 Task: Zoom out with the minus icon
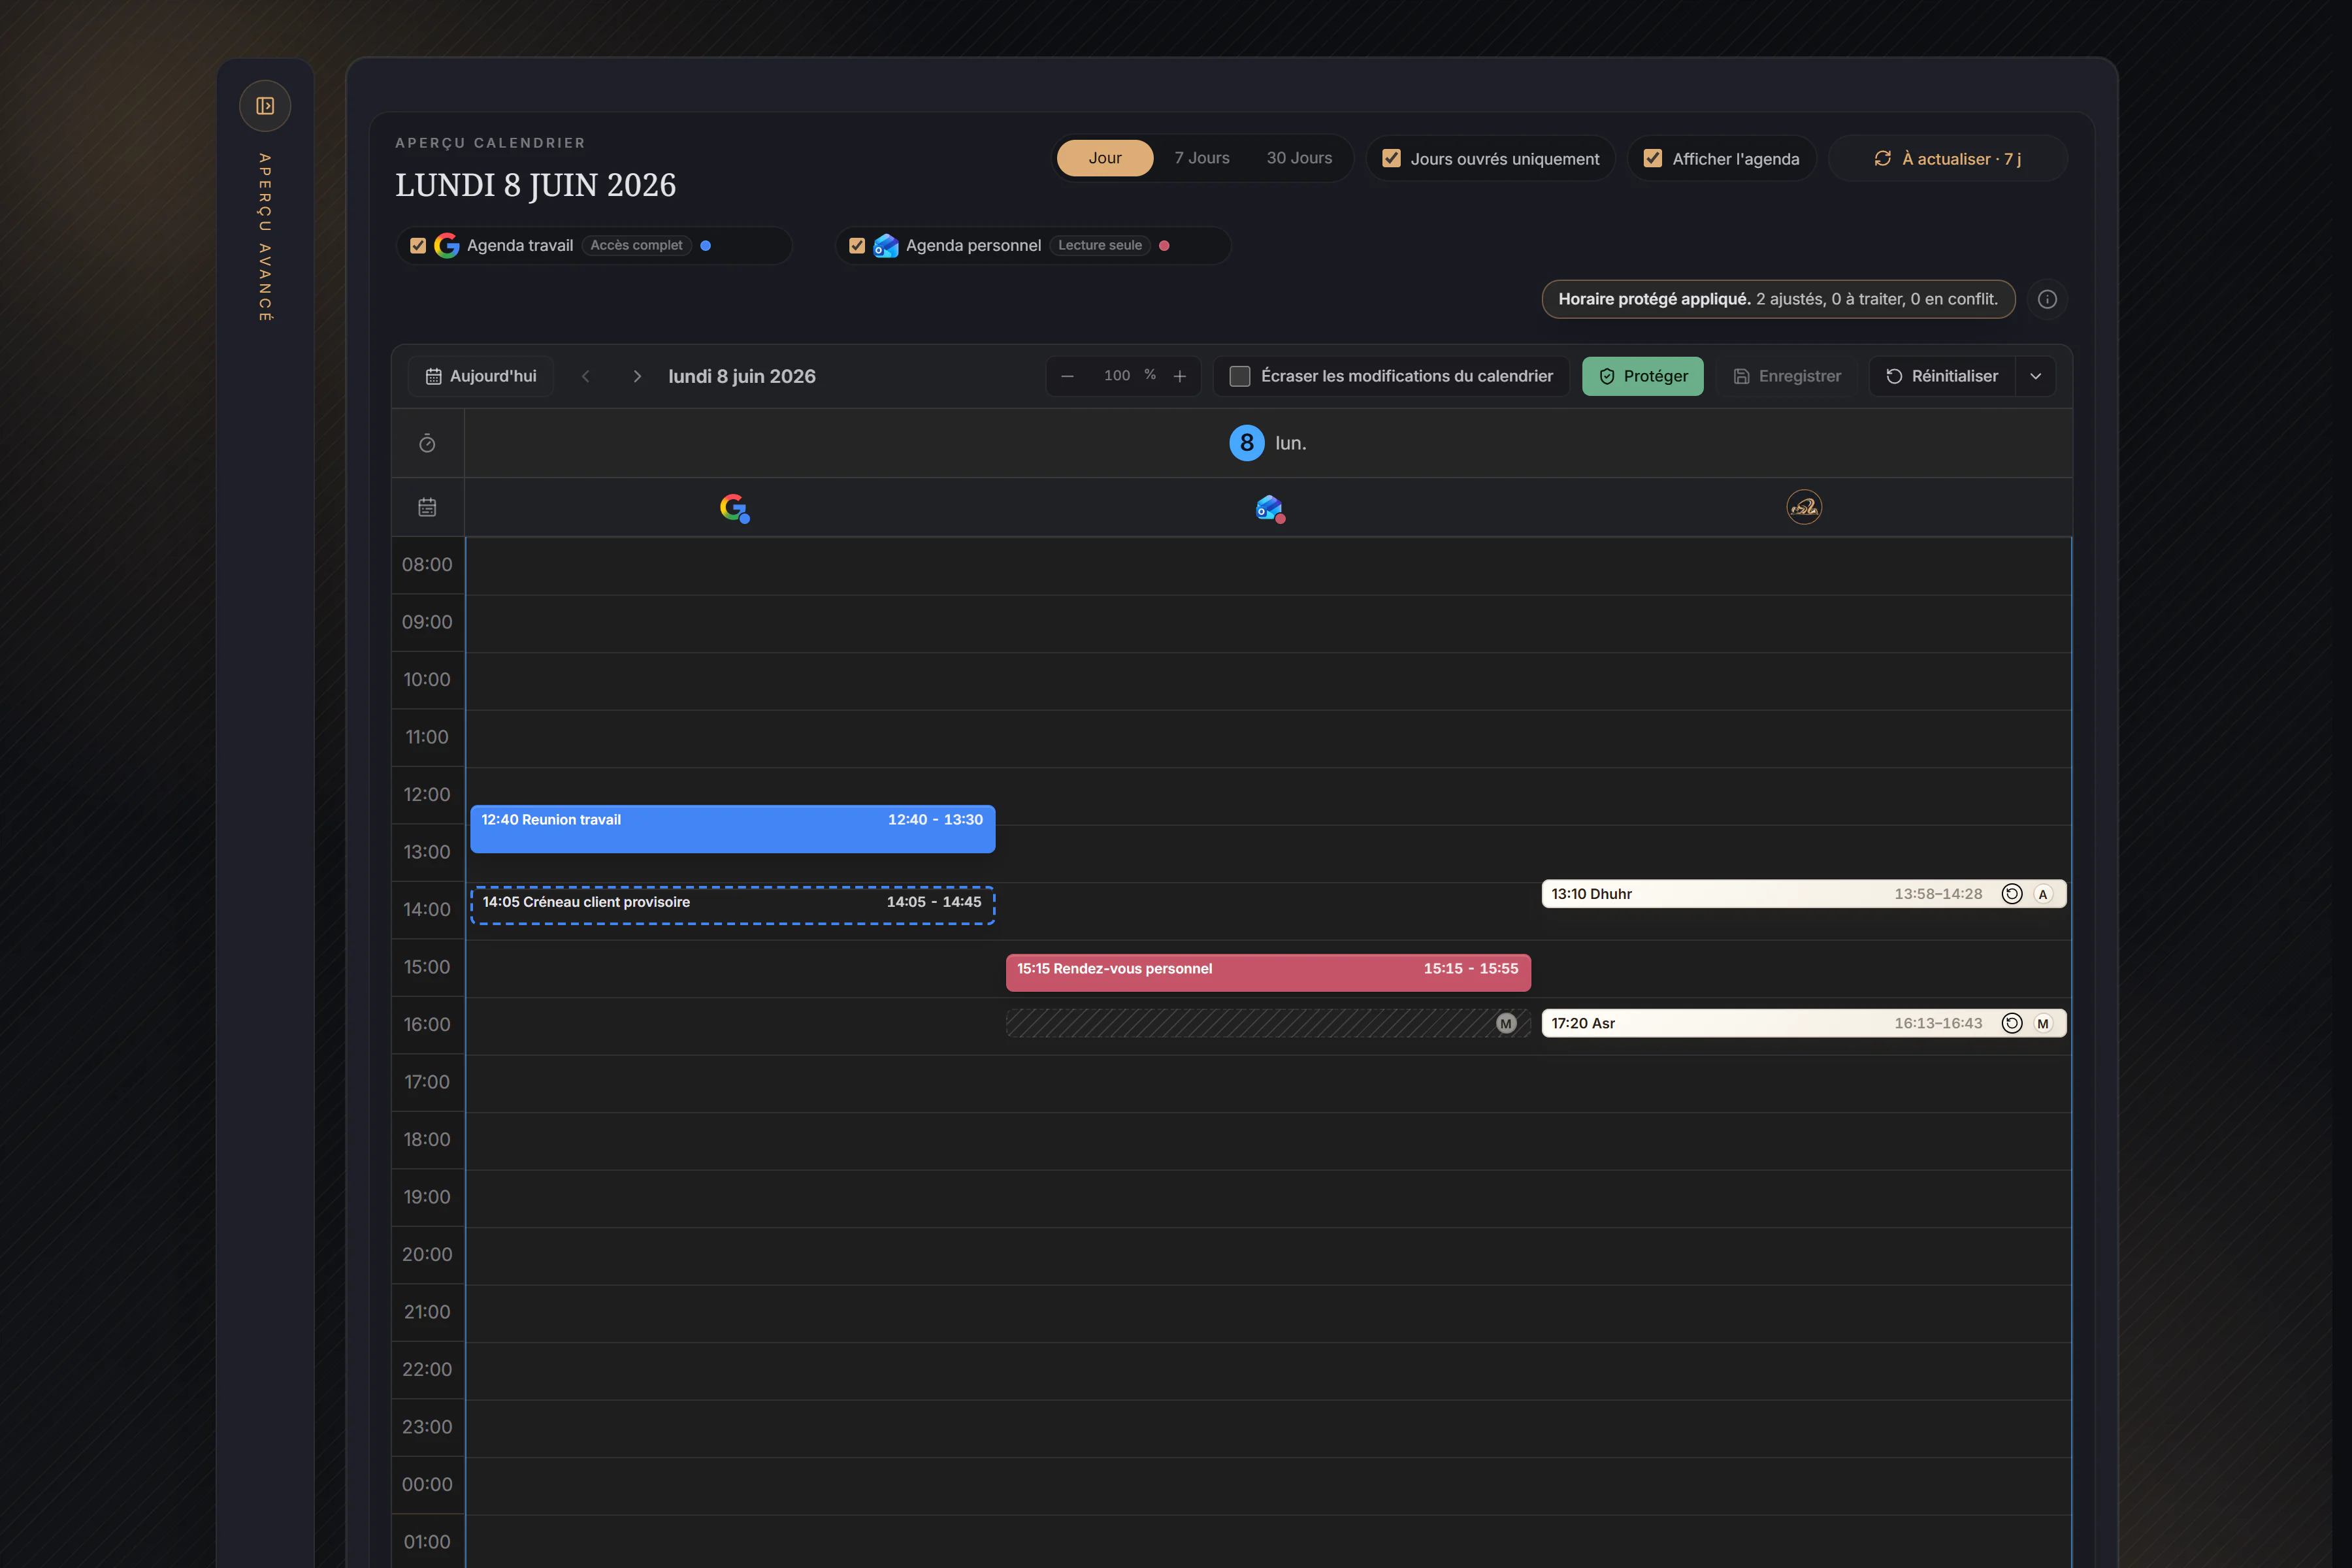coord(1067,376)
